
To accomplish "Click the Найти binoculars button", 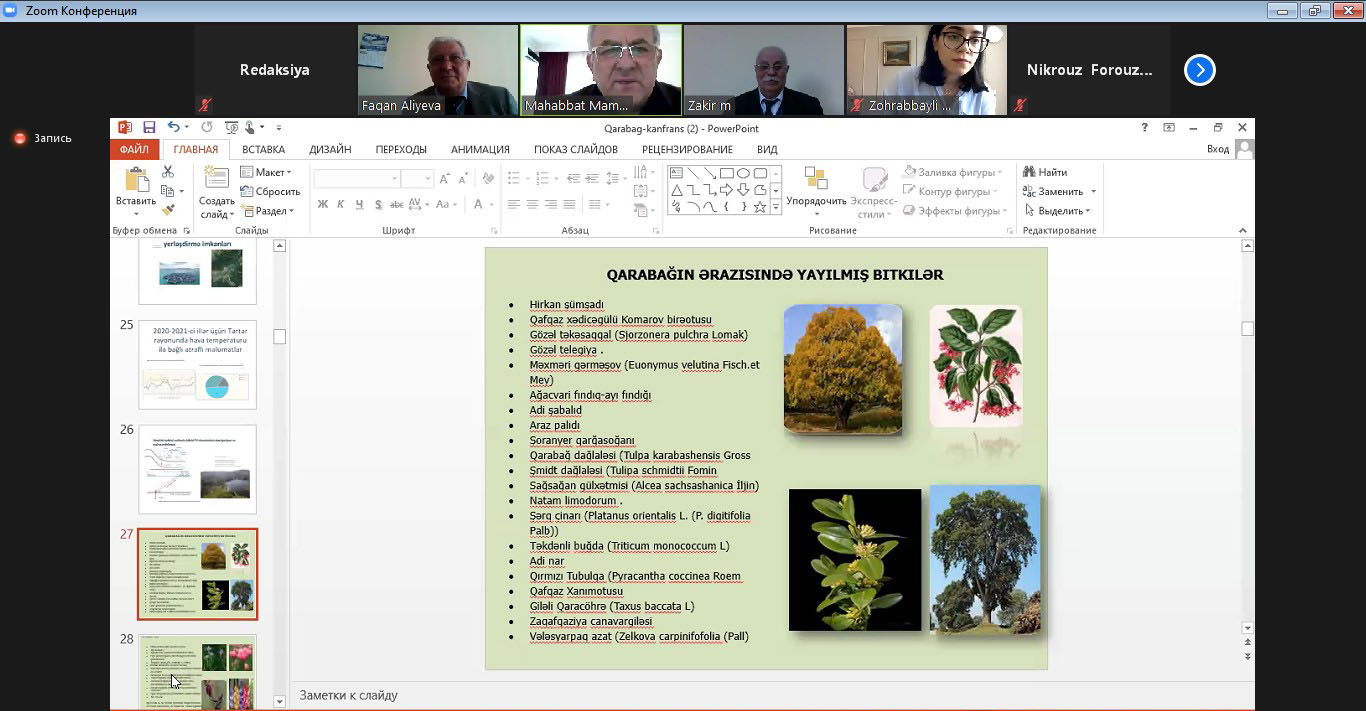I will coord(1046,172).
